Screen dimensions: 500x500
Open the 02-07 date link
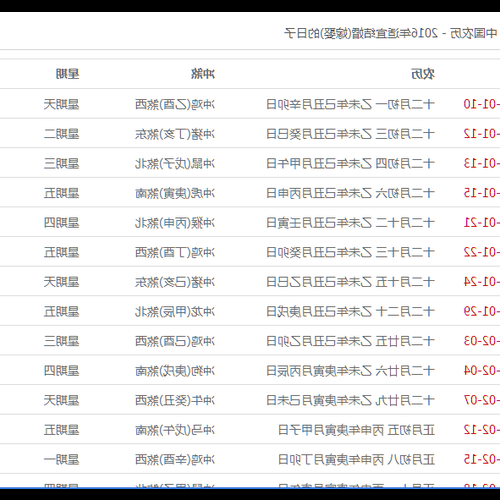pos(482,400)
